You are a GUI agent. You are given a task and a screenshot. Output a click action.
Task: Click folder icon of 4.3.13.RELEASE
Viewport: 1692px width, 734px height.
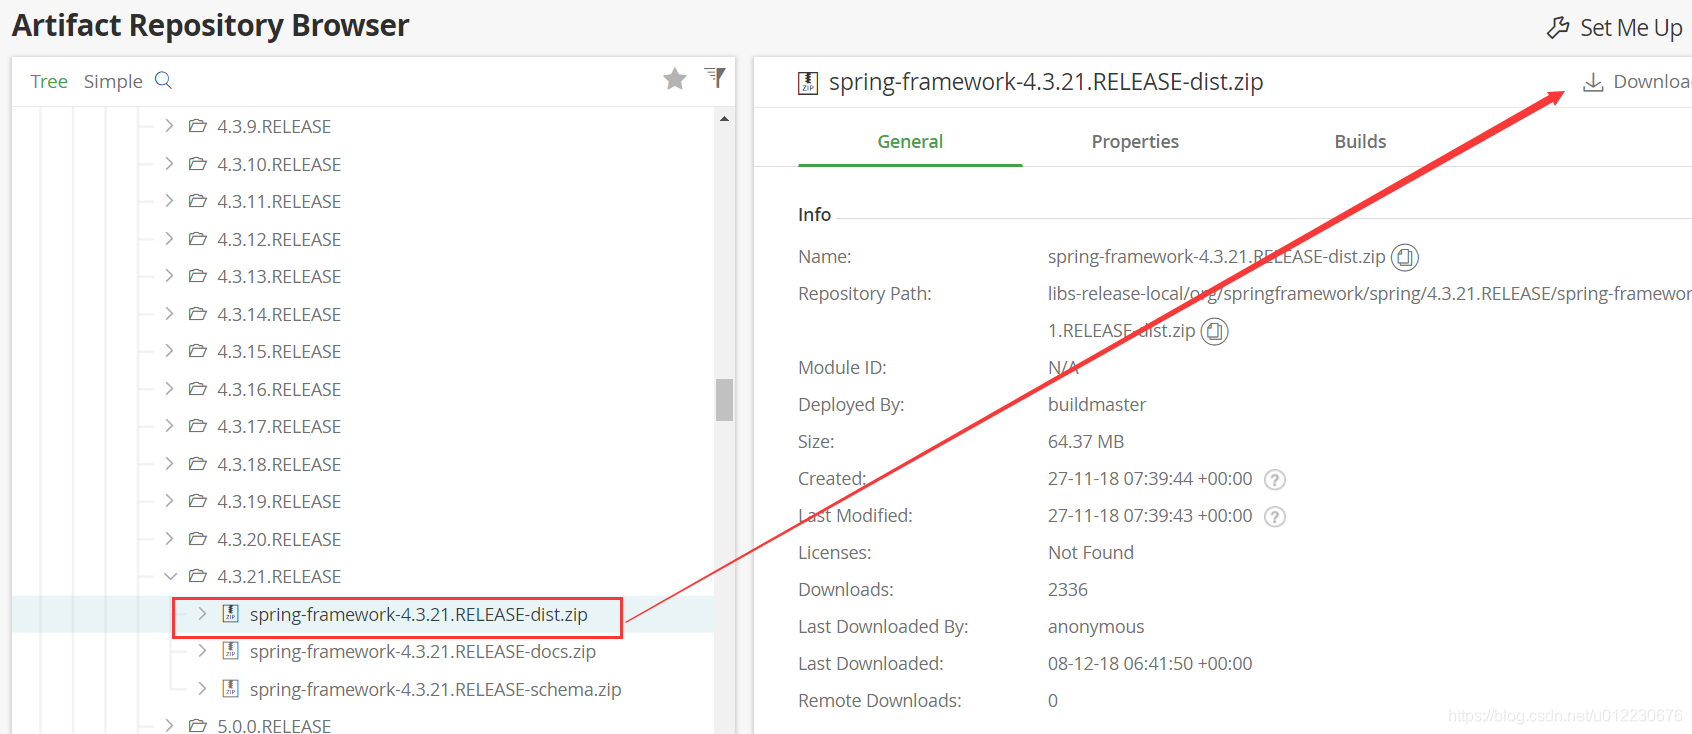[x=198, y=276]
